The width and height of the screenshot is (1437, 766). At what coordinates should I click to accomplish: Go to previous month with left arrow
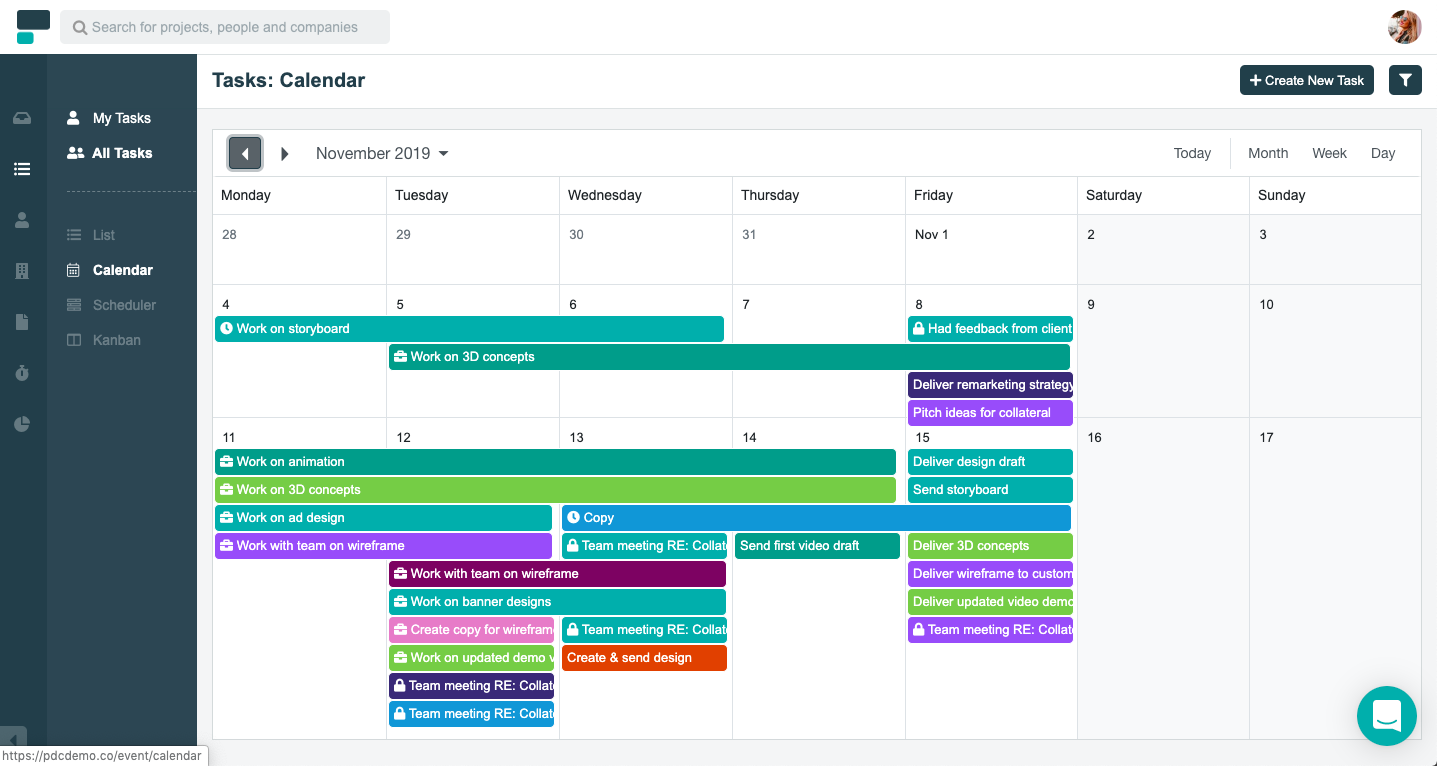point(245,153)
